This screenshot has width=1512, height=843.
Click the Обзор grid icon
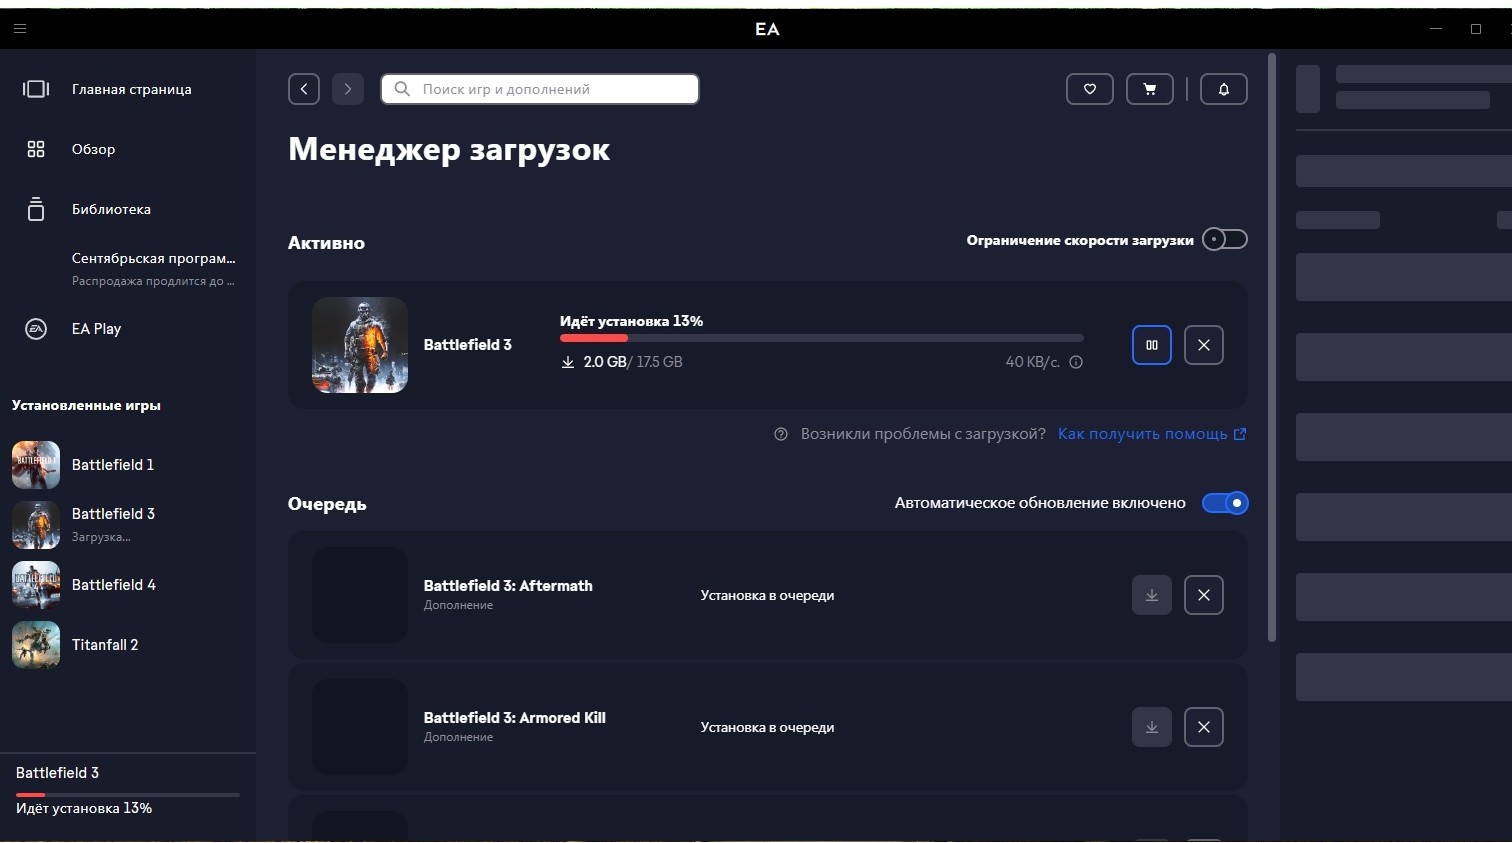click(36, 149)
